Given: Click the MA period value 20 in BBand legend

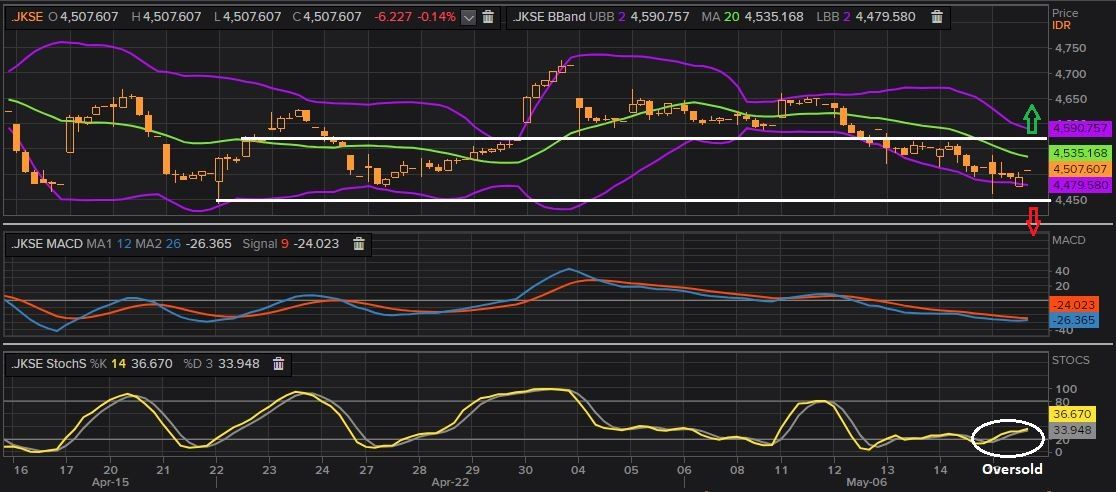Looking at the screenshot, I should click(x=732, y=17).
